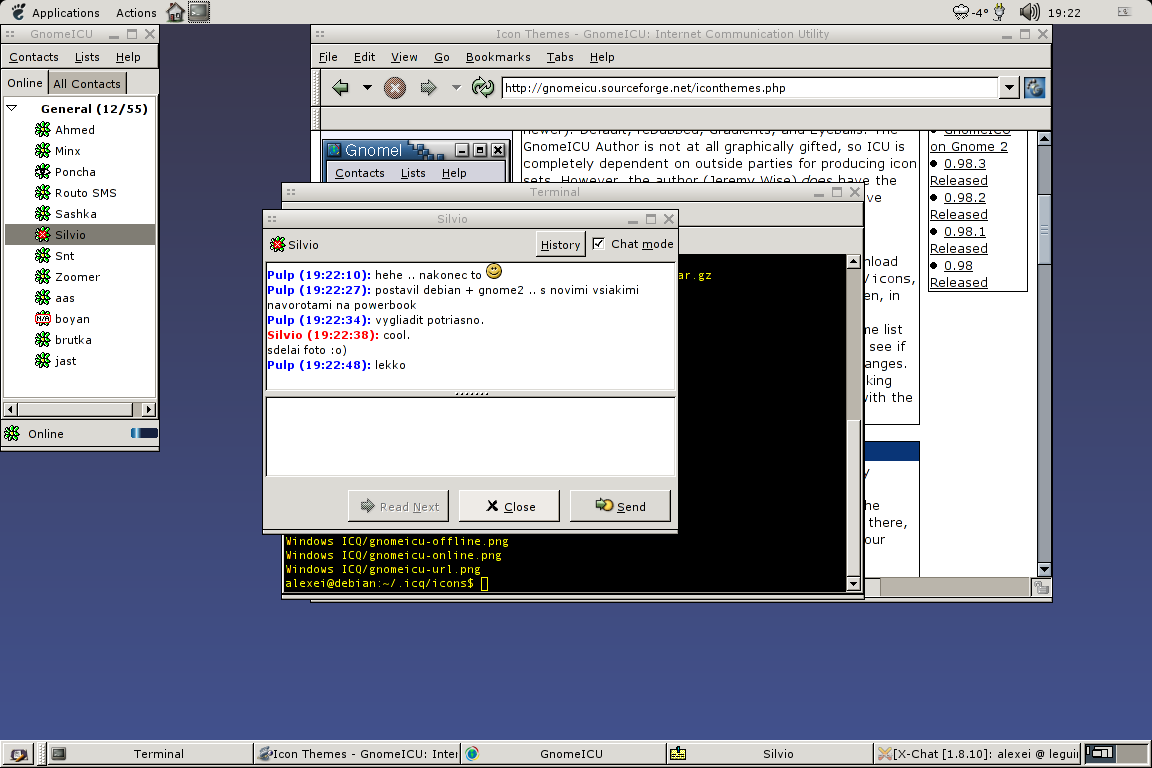Image resolution: width=1152 pixels, height=768 pixels.
Task: Open the Forward button history dropdown
Action: 456,88
